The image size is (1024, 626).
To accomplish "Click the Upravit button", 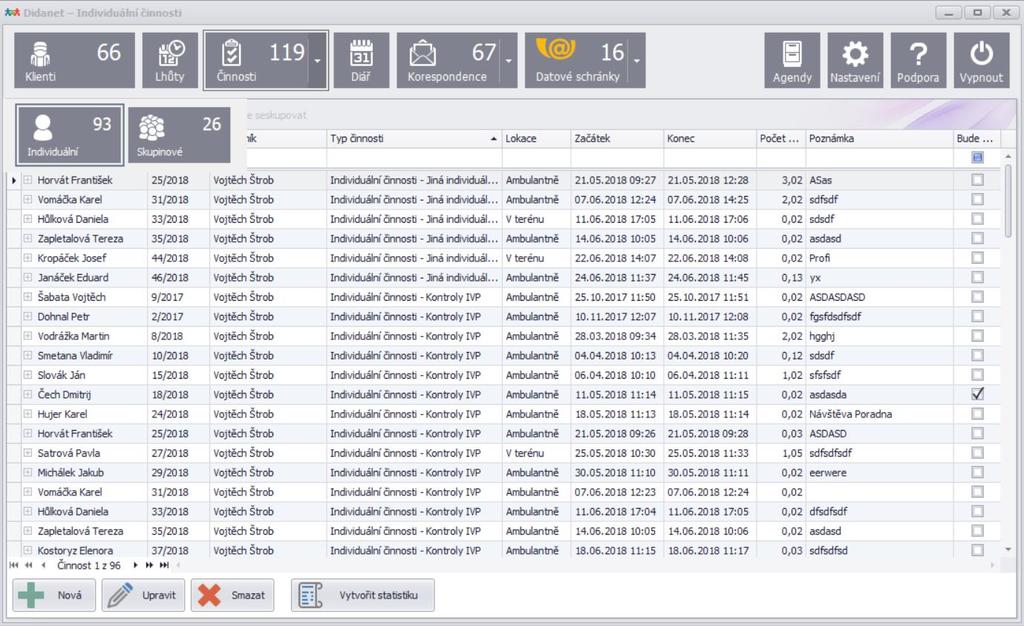I will pos(143,595).
